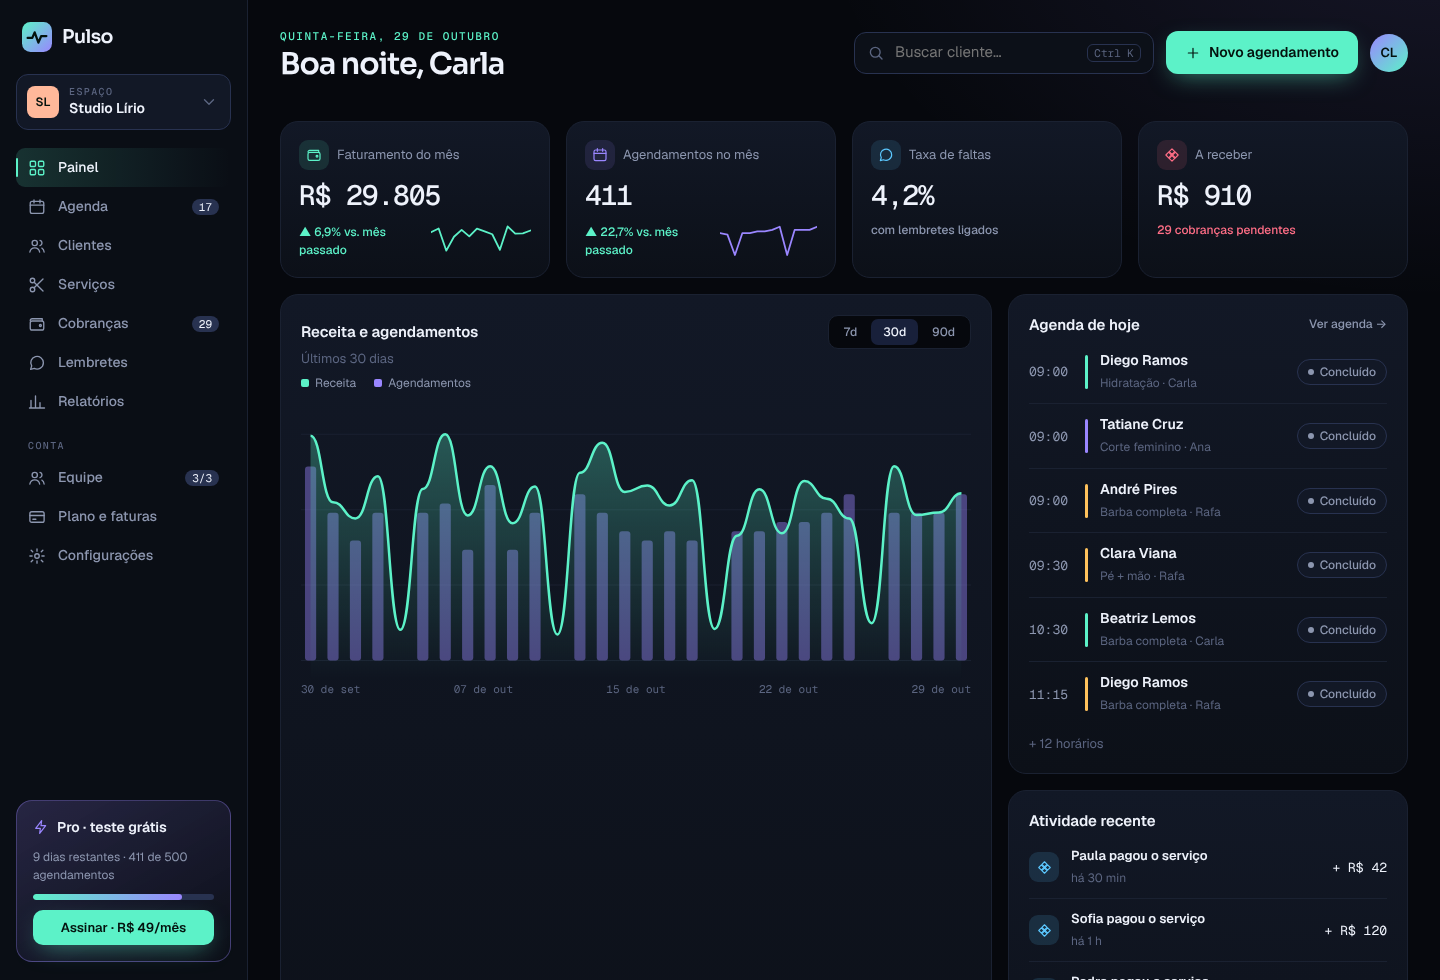Click the Relatórios bar chart icon
Screen dimensions: 1440x980
point(37,402)
